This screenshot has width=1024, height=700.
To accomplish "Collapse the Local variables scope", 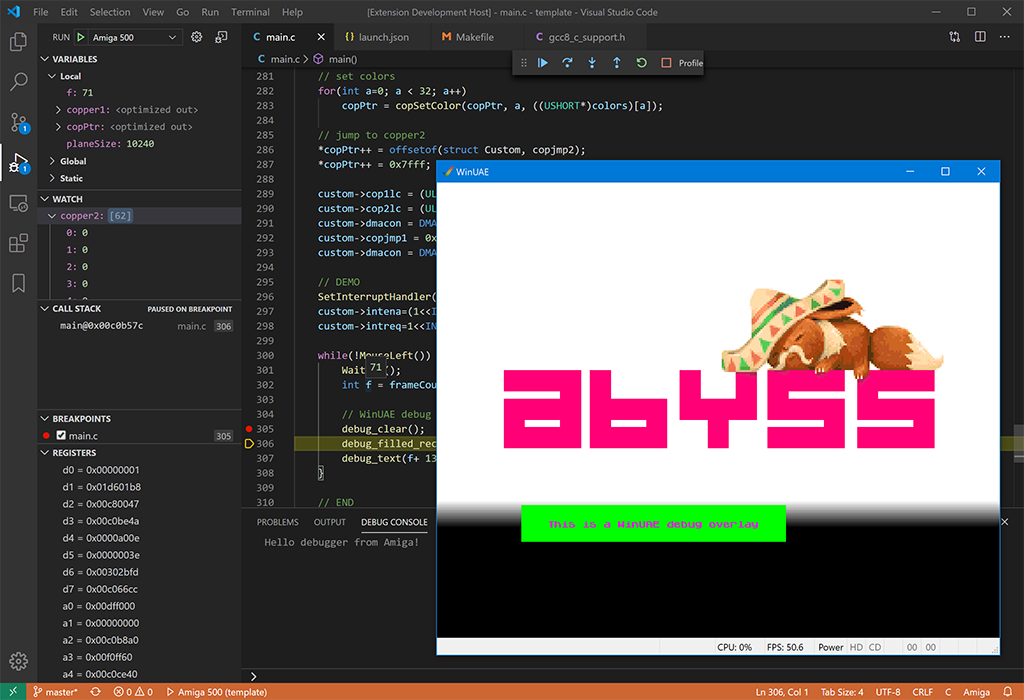I will click(x=52, y=76).
